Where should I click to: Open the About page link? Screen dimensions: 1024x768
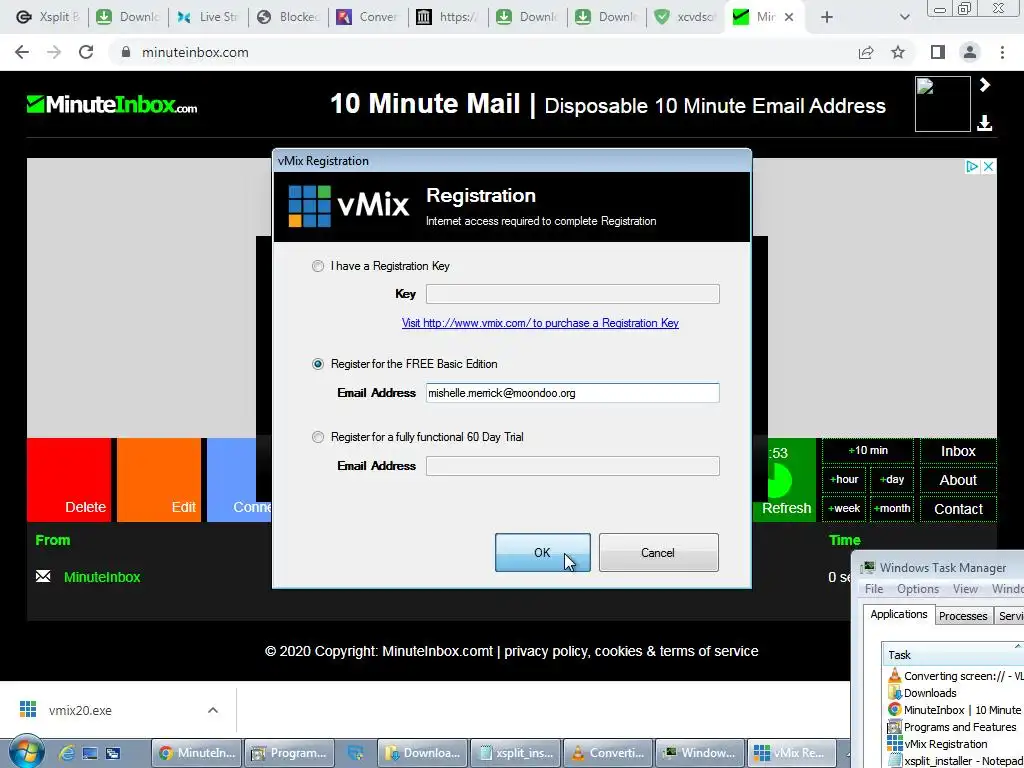[x=958, y=480]
